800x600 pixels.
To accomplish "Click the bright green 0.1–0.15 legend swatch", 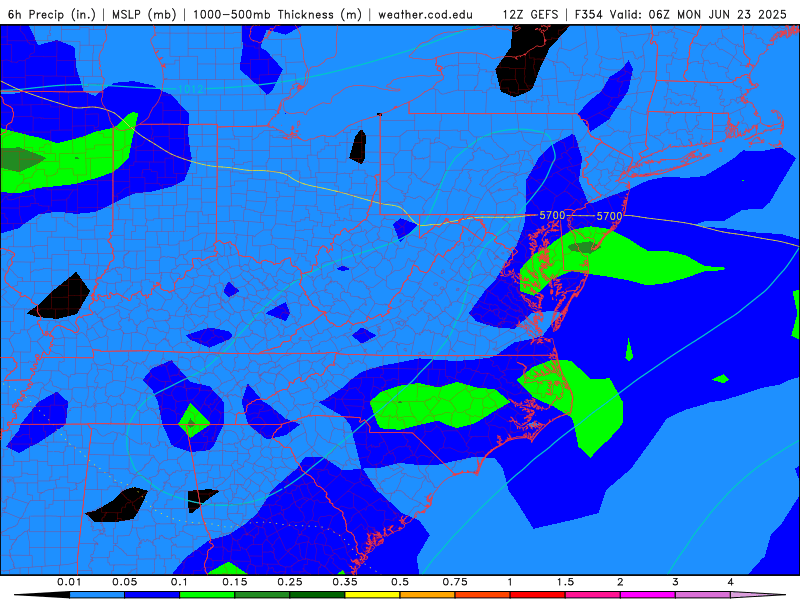I will point(207,595).
